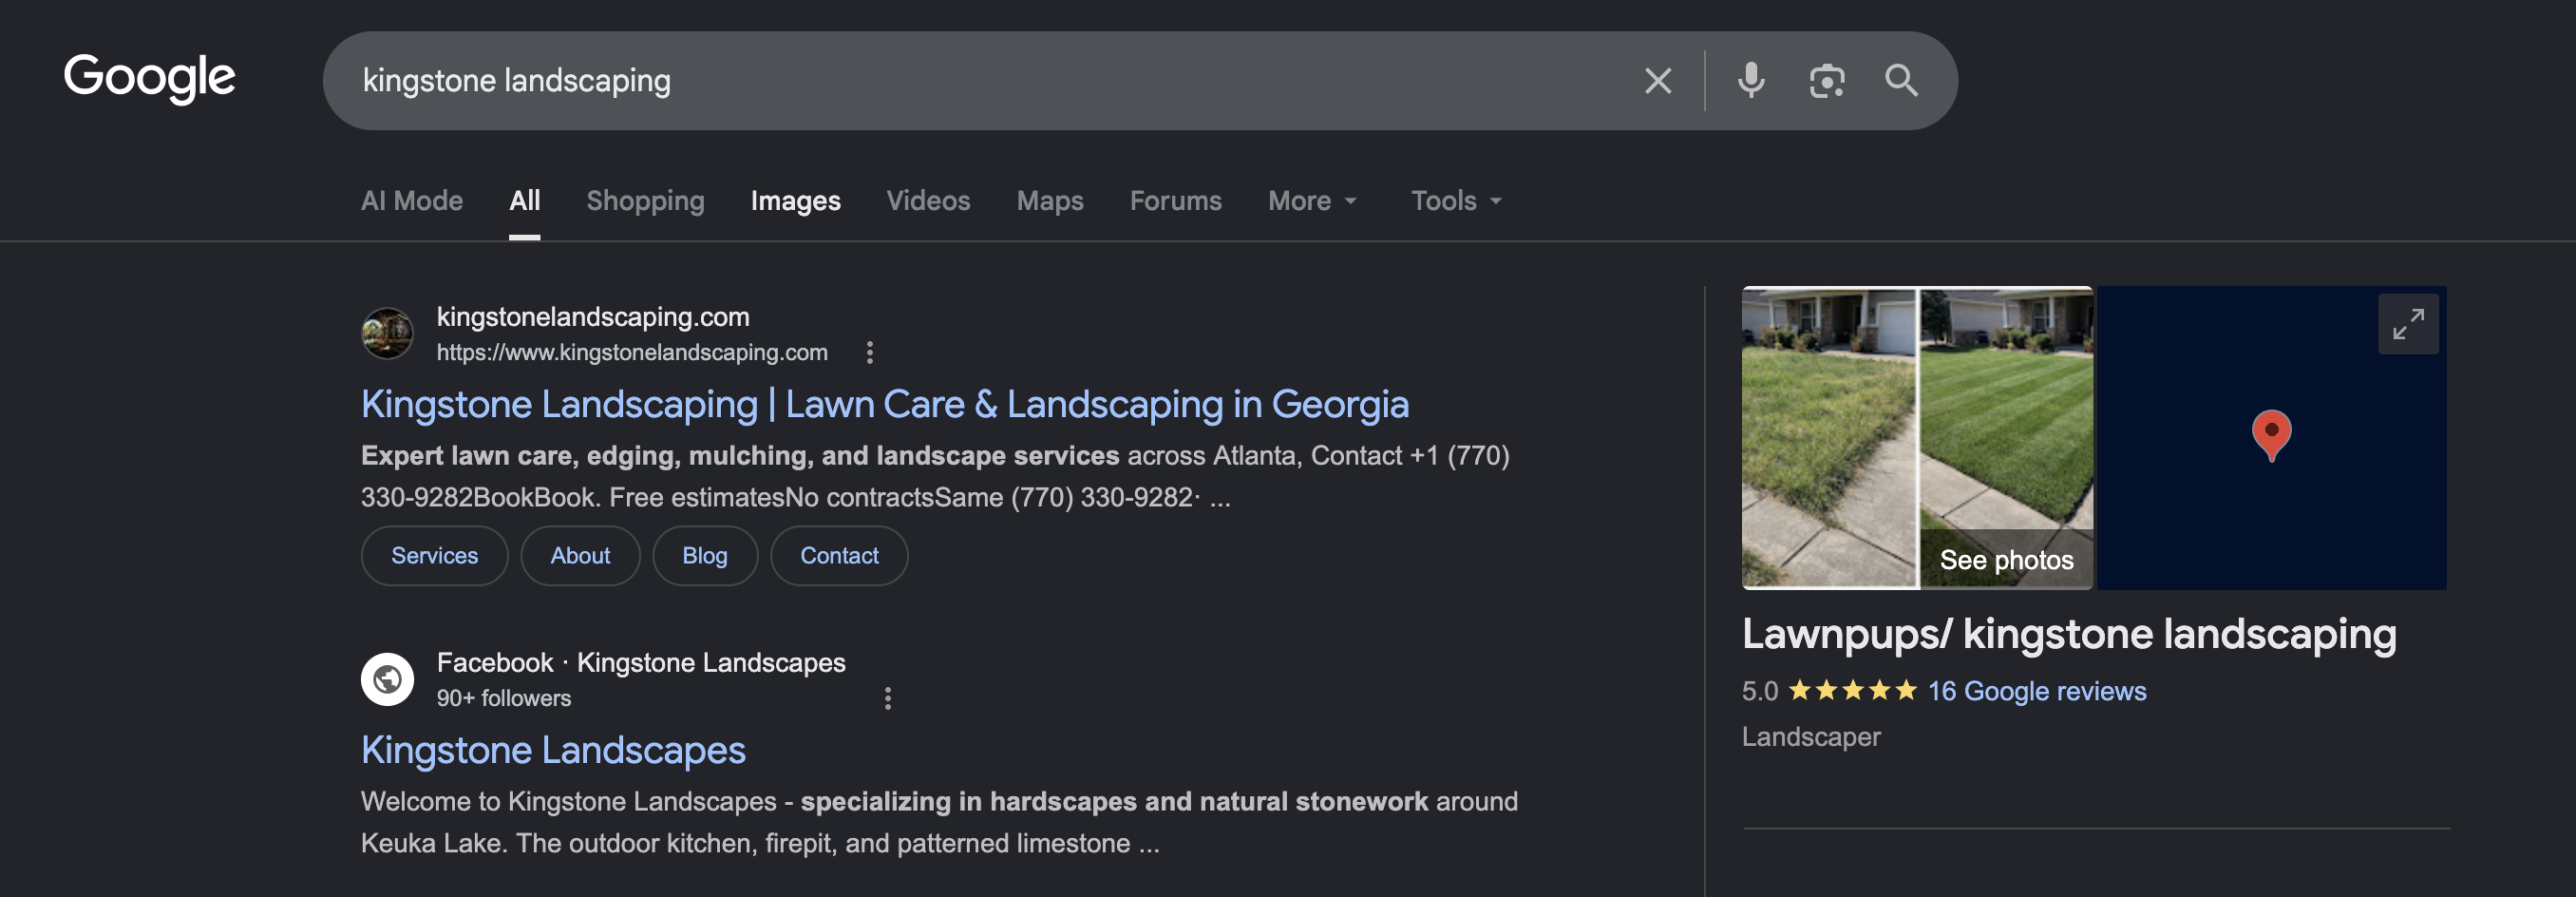Viewport: 2576px width, 897px height.
Task: Click snippet text about expert lawn care
Action: 935,476
